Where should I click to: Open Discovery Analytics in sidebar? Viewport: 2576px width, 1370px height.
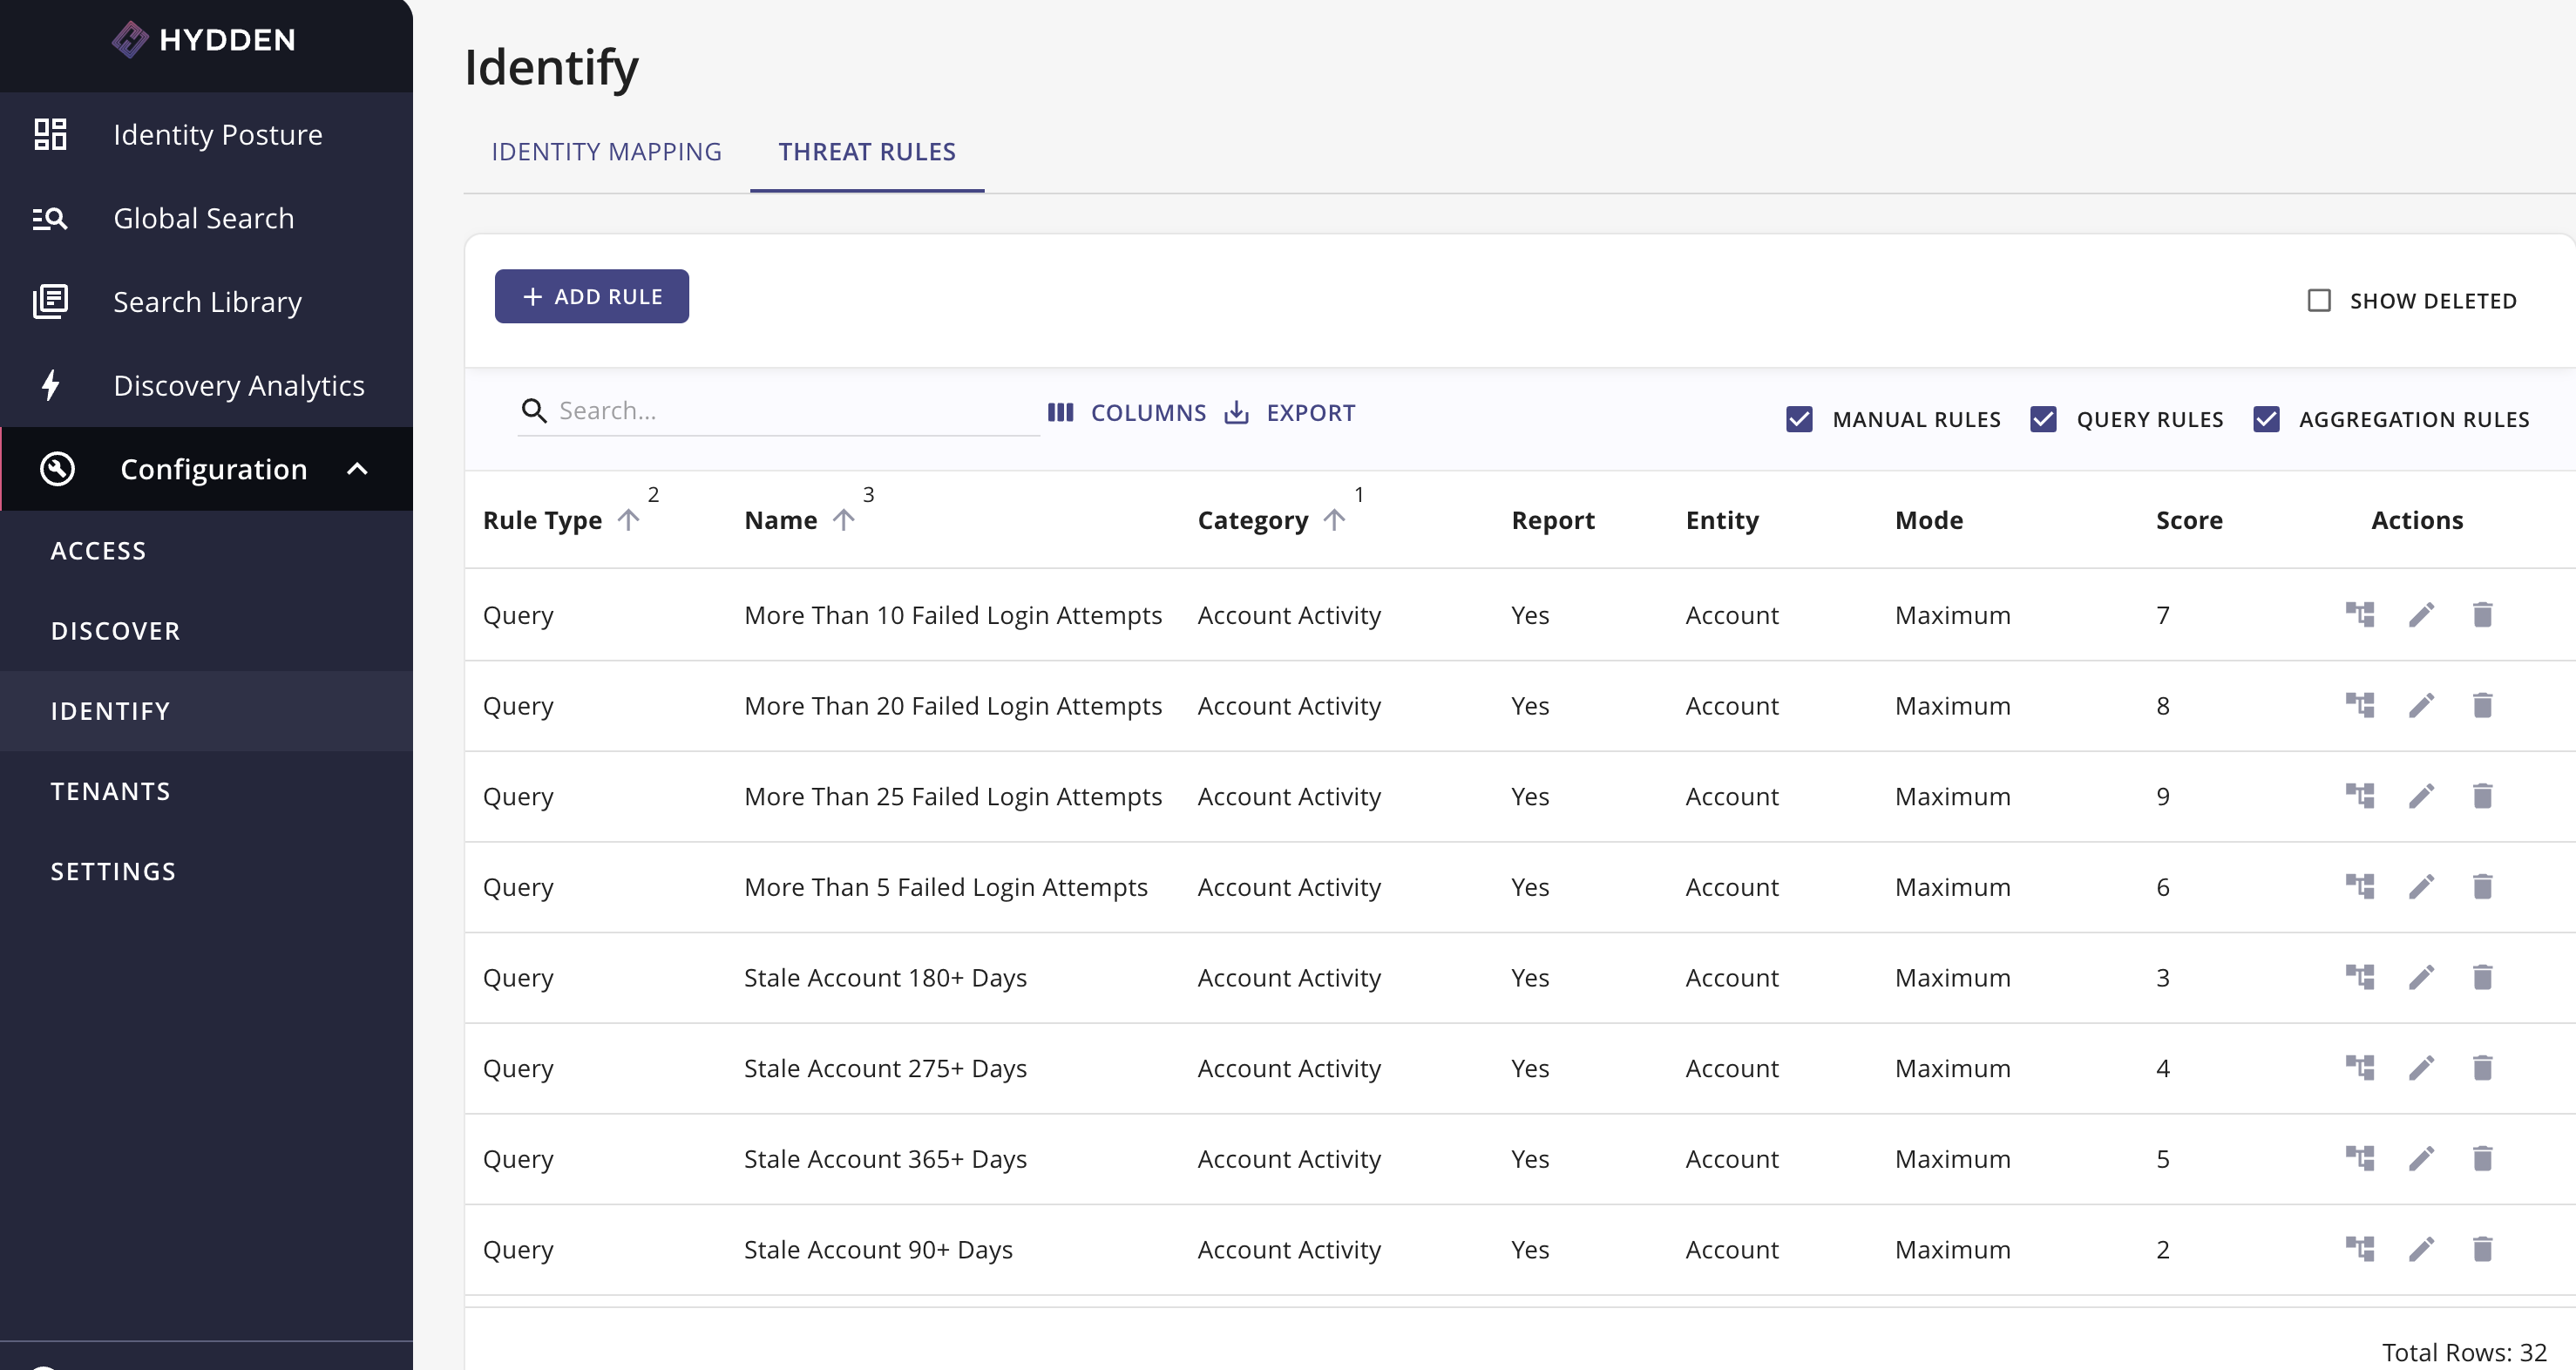point(206,385)
